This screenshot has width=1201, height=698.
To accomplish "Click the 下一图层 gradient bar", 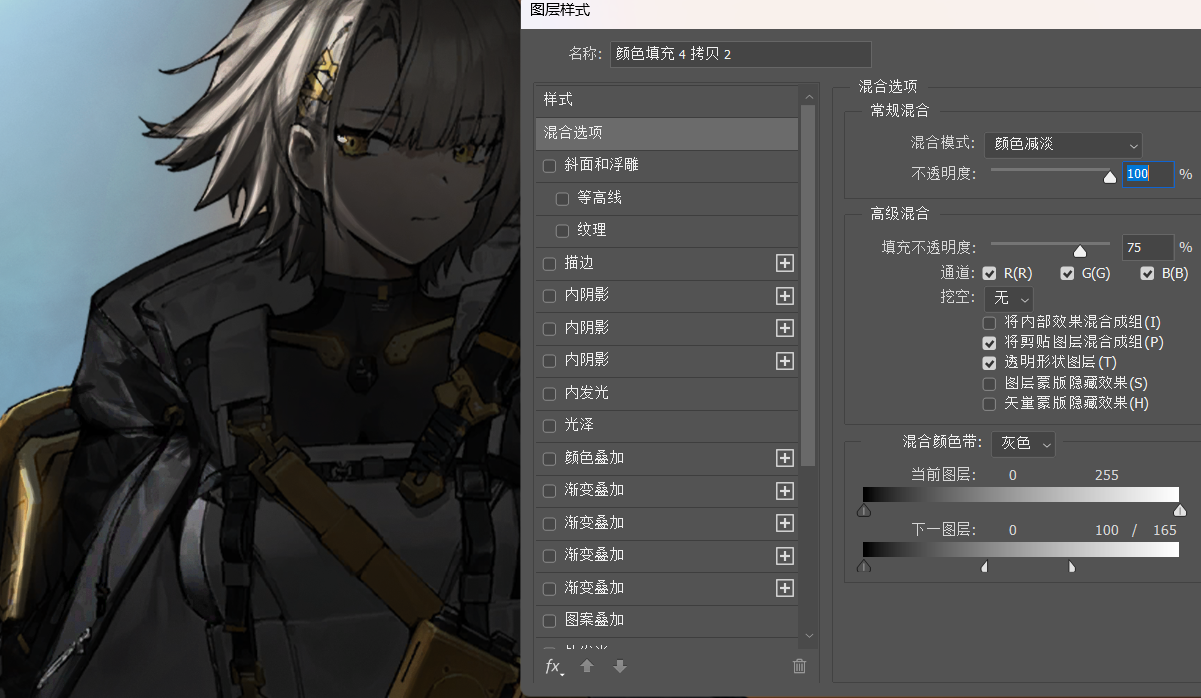I will (1021, 550).
